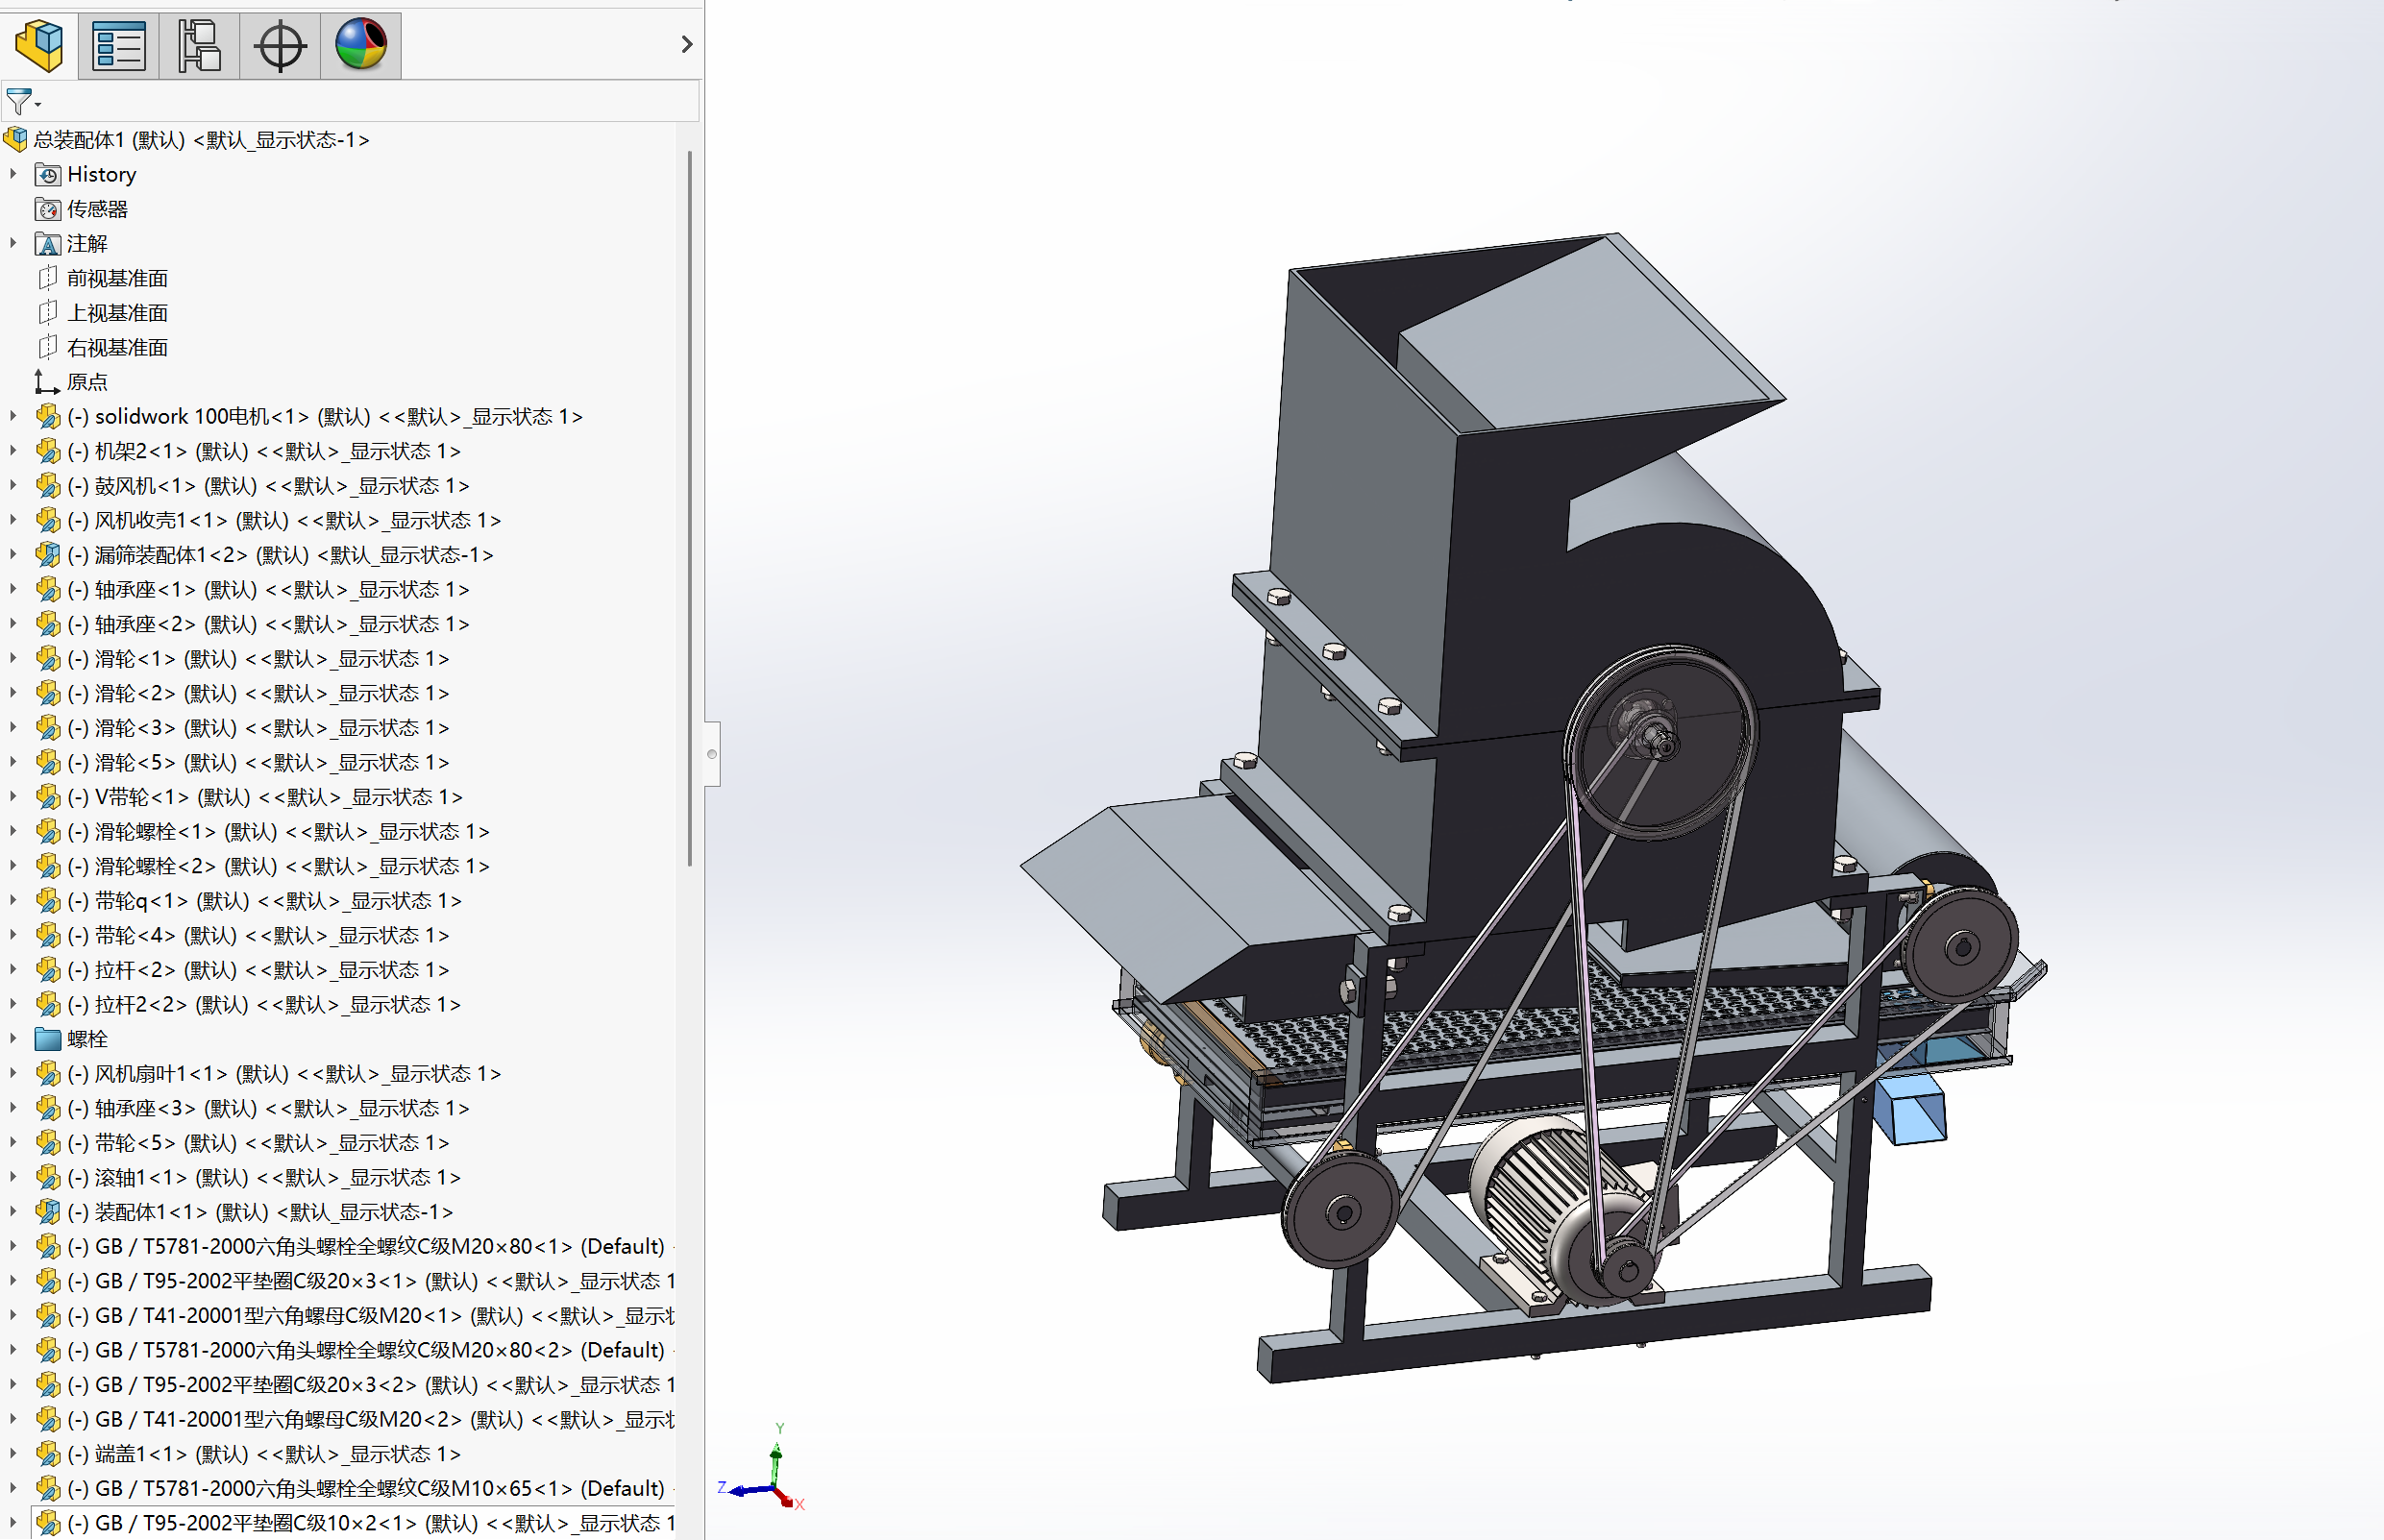Expand the solidwork 100电机 component
This screenshot has height=1540, width=2384.
point(13,416)
